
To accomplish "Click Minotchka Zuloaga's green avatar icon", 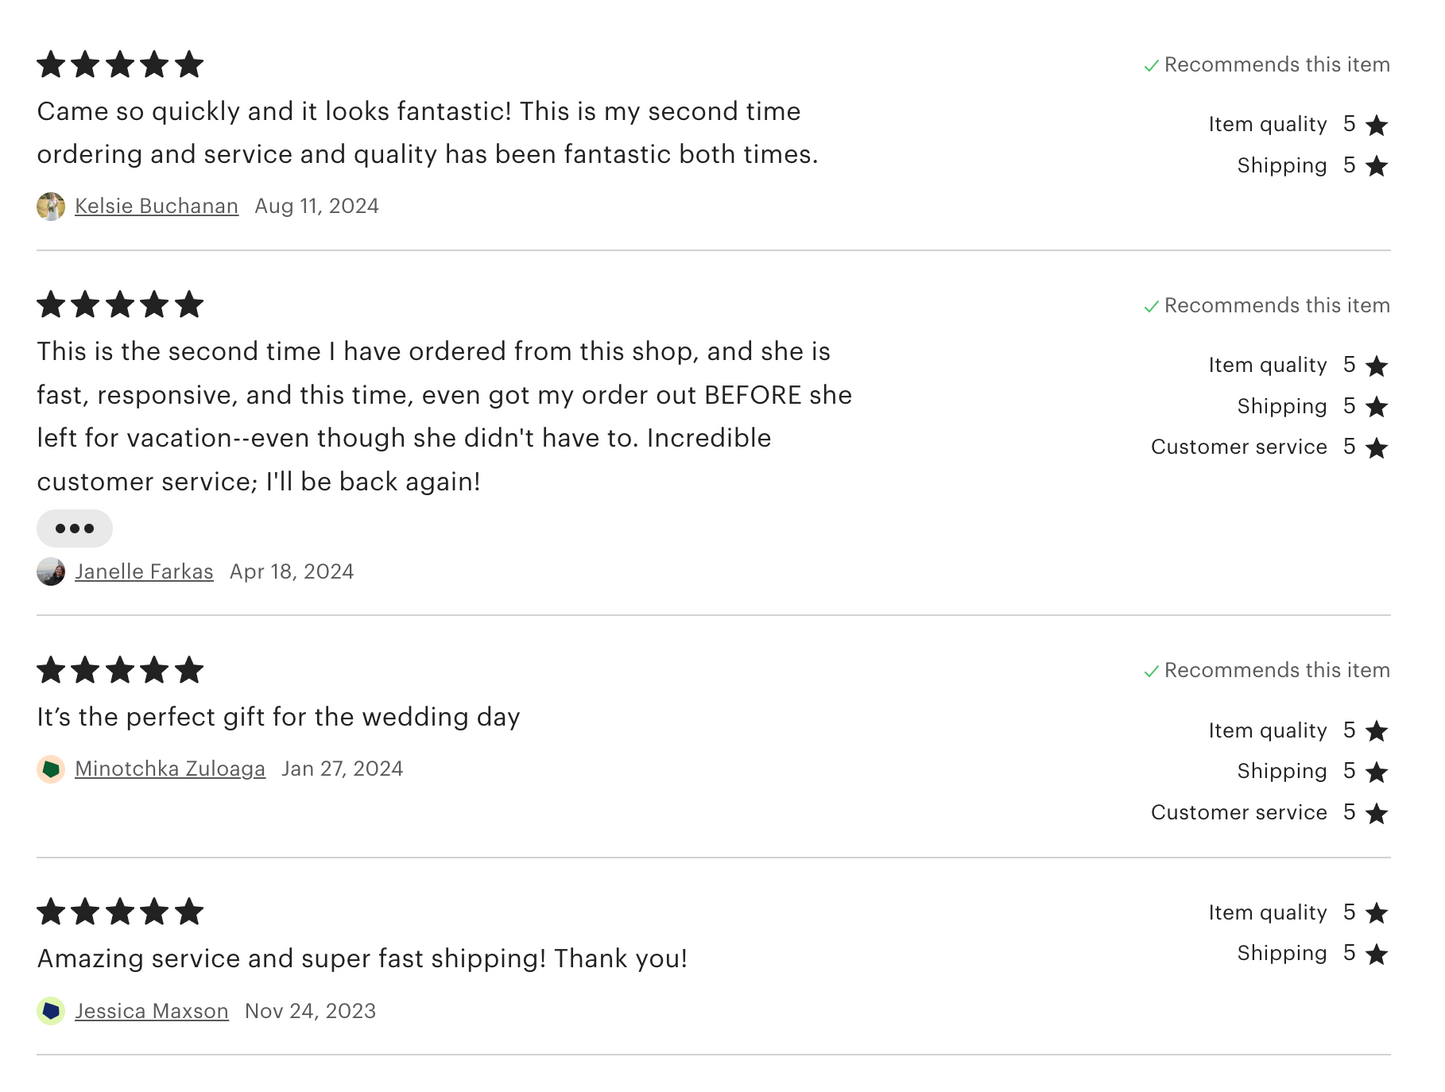I will pyautogui.click(x=51, y=769).
